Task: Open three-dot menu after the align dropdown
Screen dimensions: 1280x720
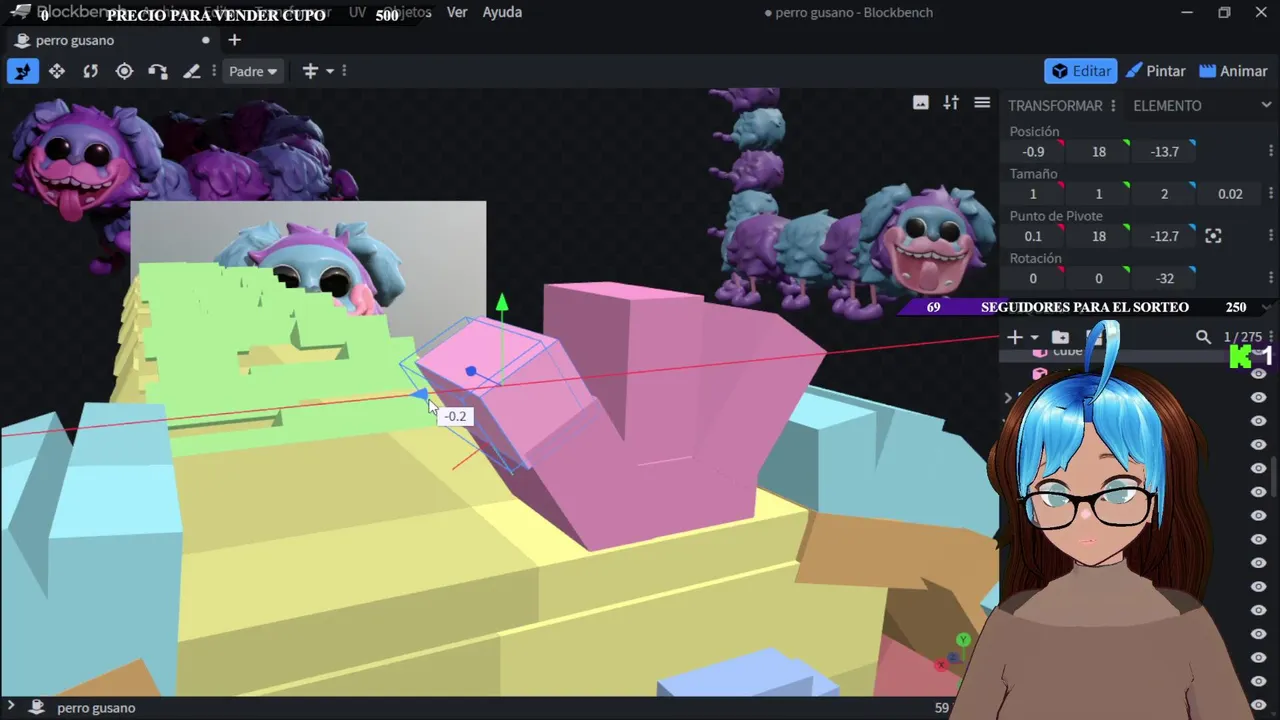Action: [344, 71]
